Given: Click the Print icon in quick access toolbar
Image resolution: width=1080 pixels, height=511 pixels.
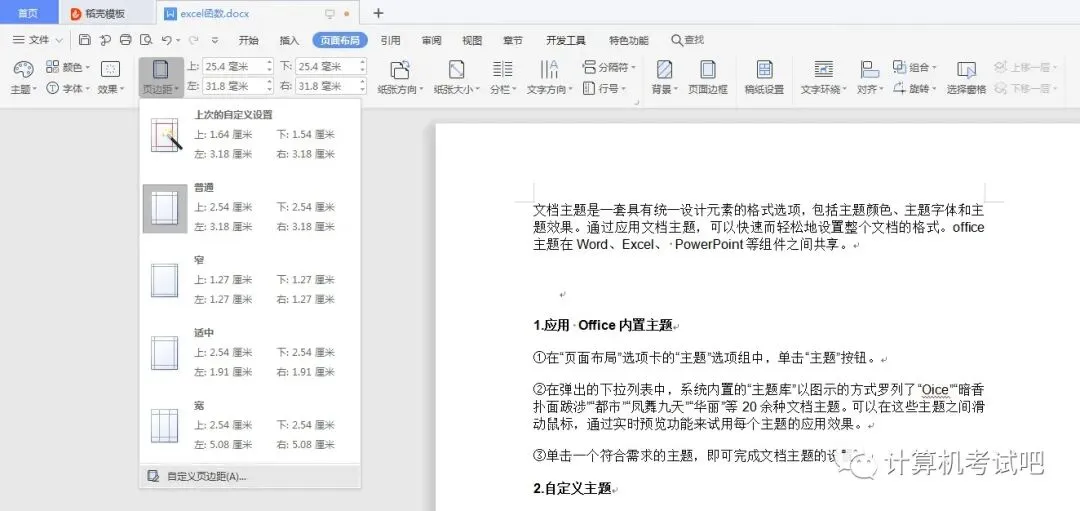Looking at the screenshot, I should [x=125, y=40].
